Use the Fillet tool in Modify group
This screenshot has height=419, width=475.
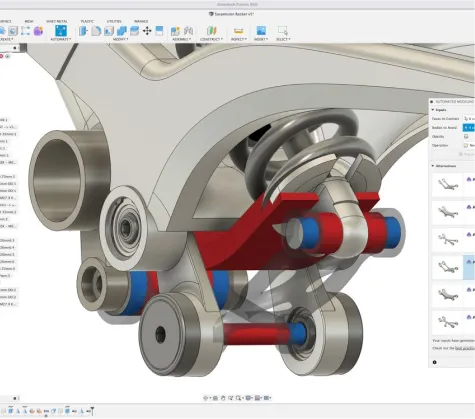[96, 31]
